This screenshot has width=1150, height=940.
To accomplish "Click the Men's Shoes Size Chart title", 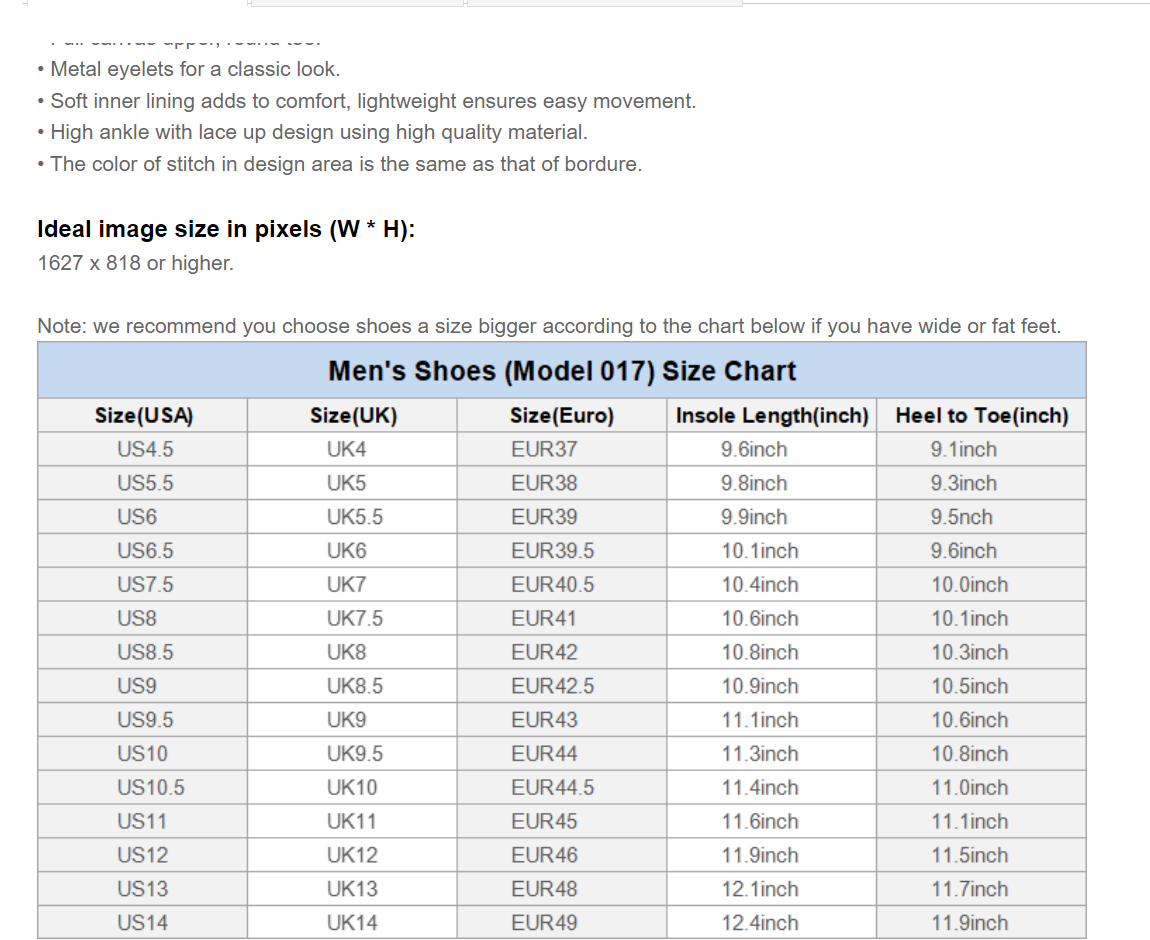I will click(x=562, y=371).
